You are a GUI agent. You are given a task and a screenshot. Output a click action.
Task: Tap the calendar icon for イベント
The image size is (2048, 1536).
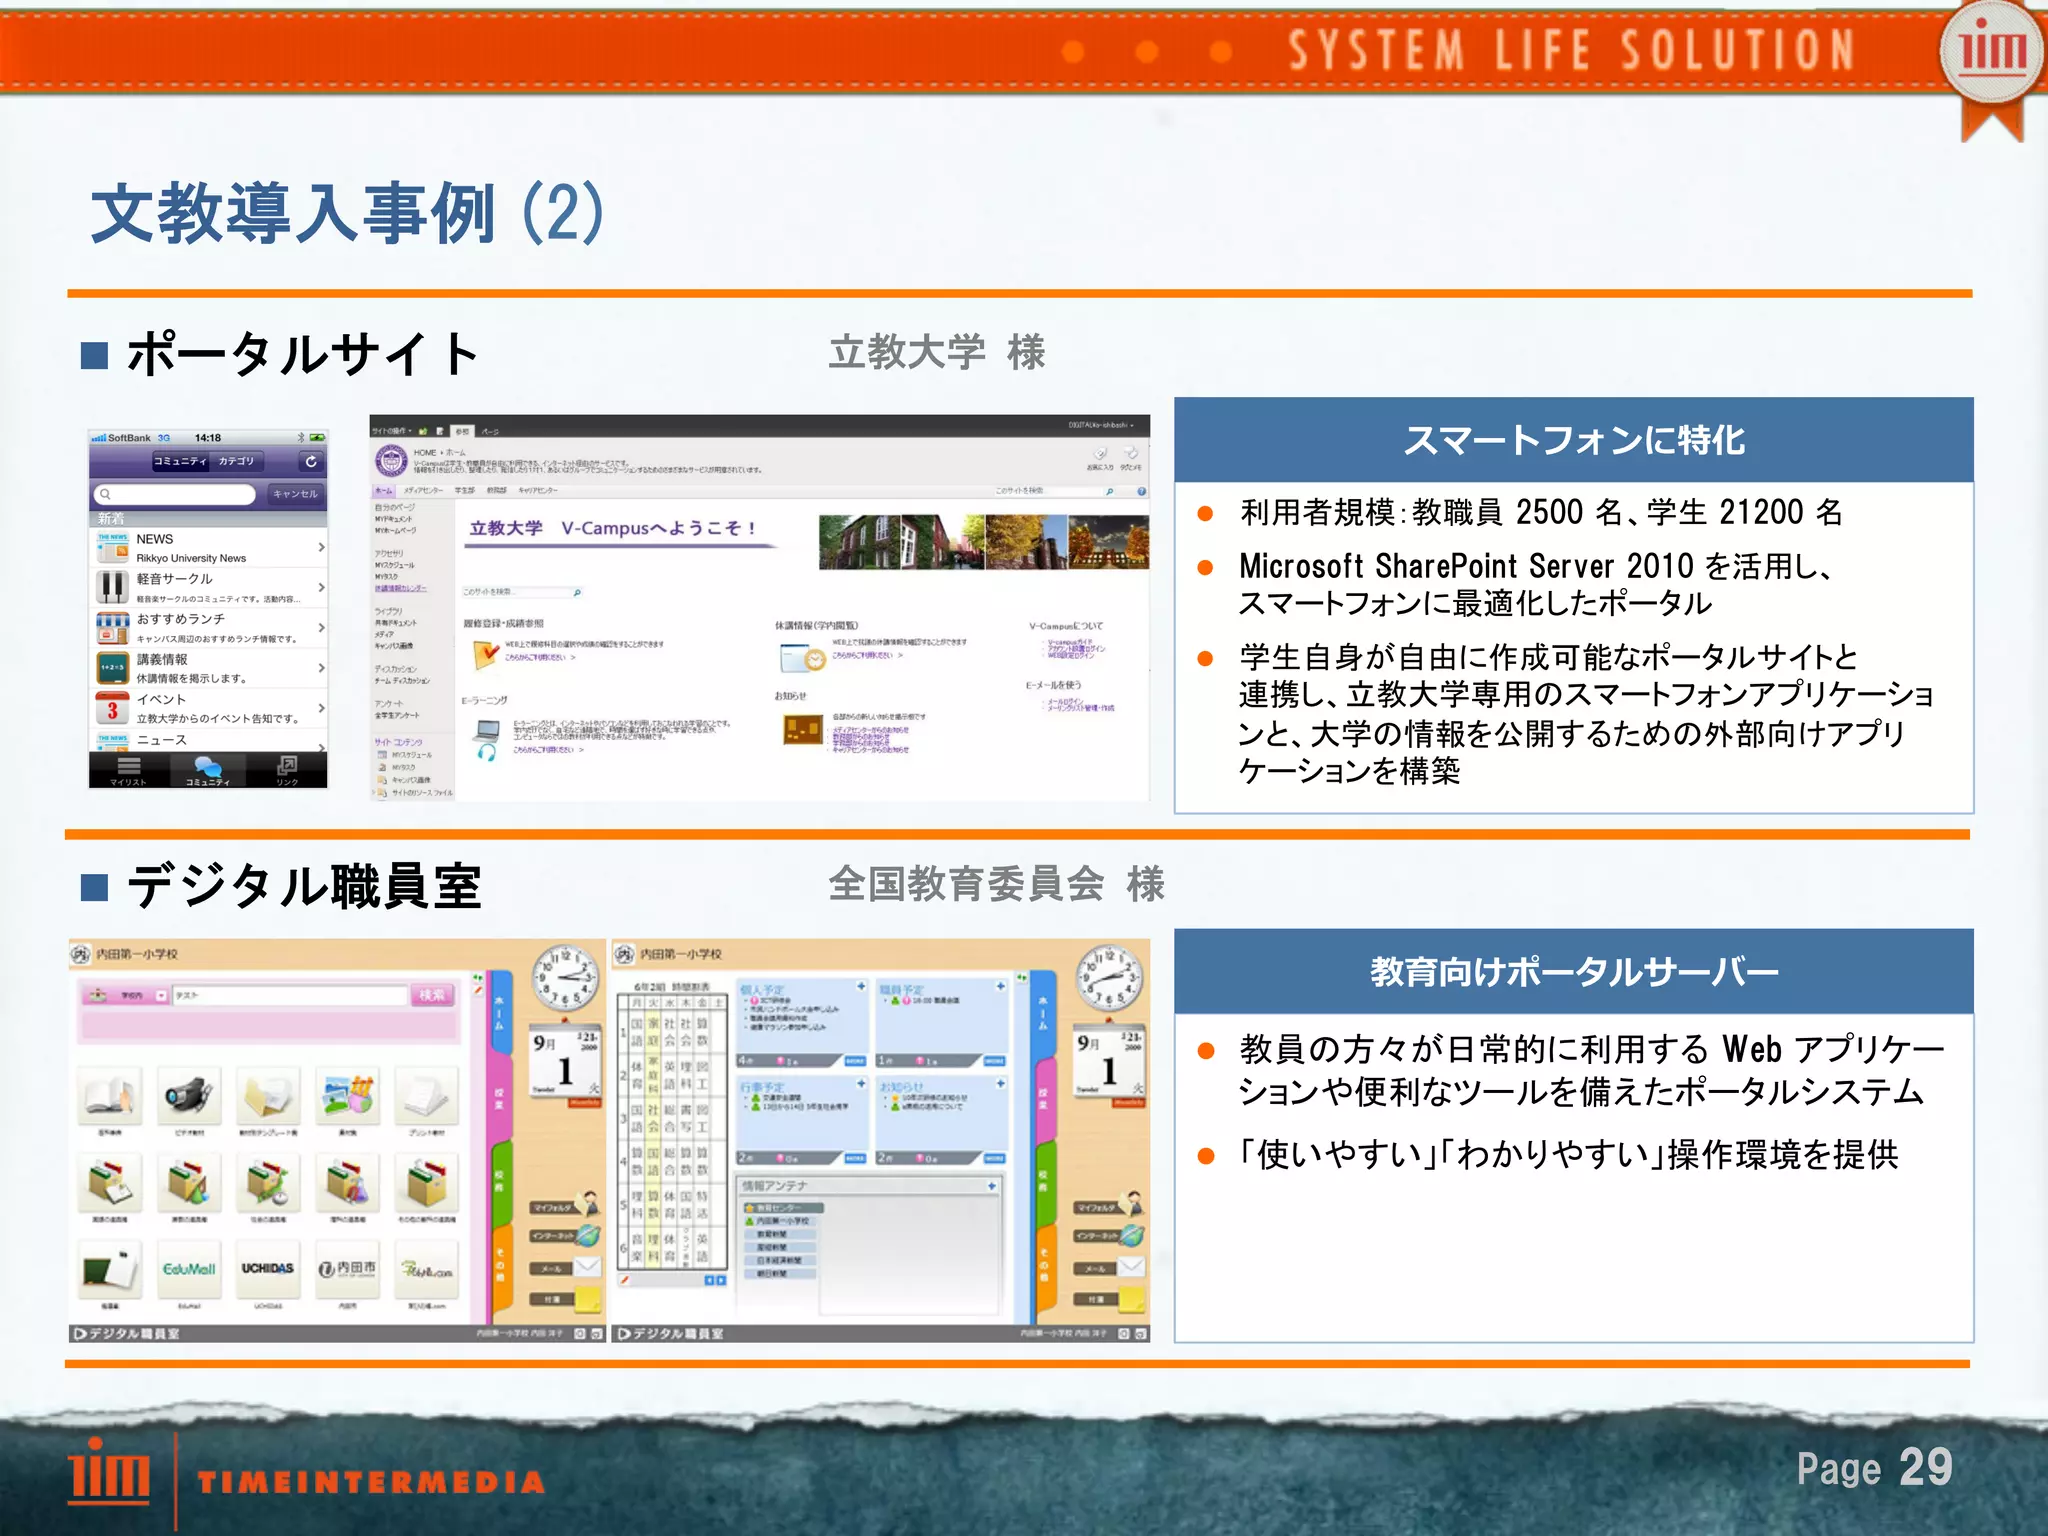coord(113,707)
